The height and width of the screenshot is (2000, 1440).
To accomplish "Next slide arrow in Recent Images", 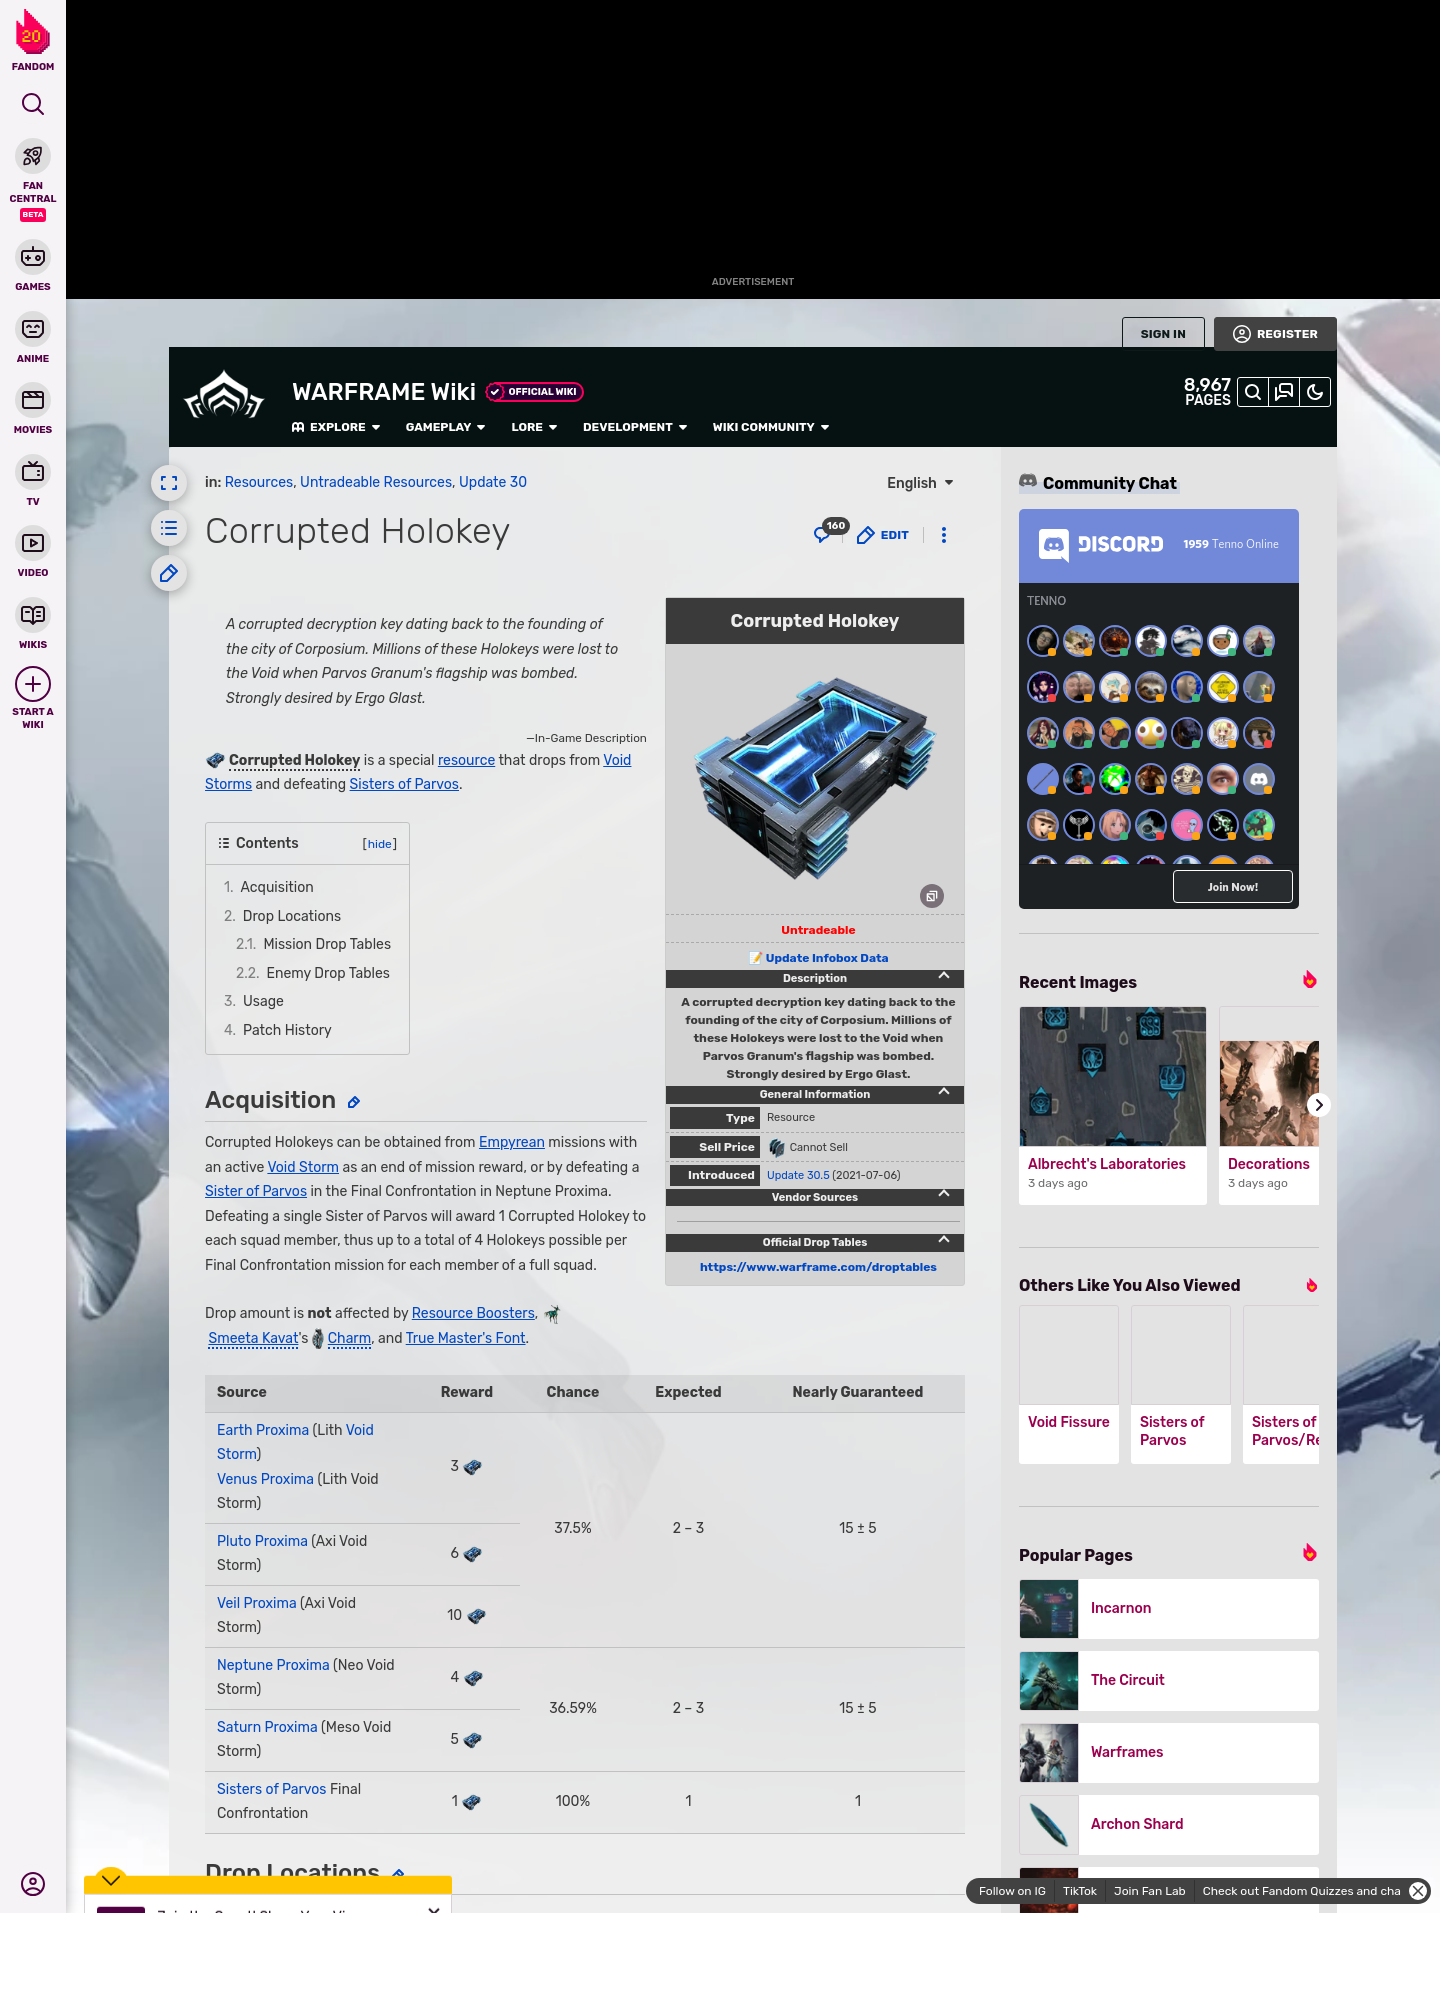I will coord(1319,1105).
